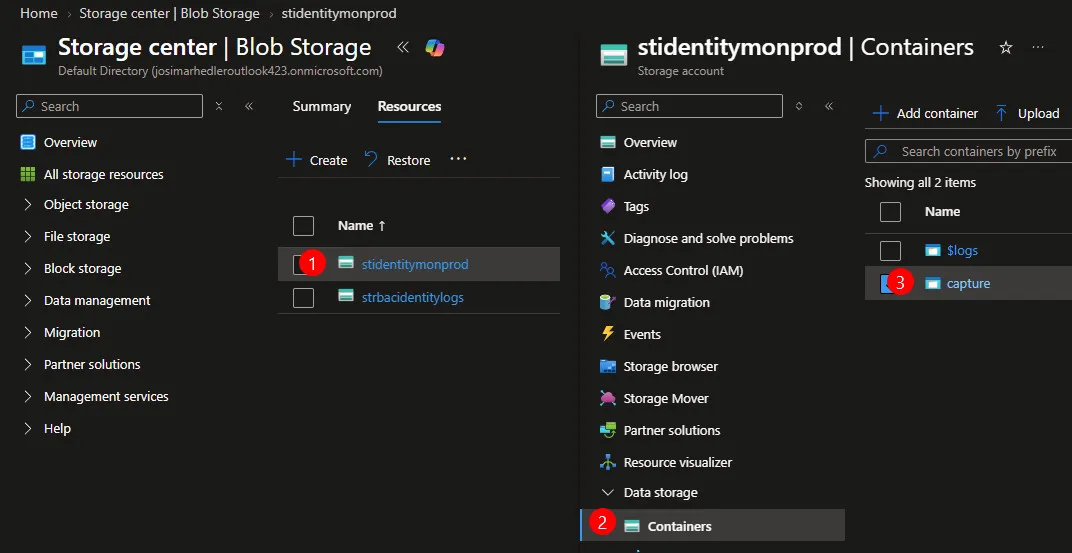
Task: Click the capture container icon
Action: pos(933,283)
